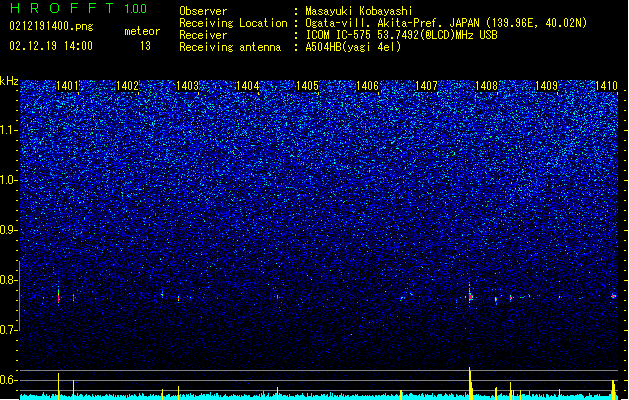Click the 'Receiver' field label
This screenshot has height=400, width=629.
coord(203,35)
